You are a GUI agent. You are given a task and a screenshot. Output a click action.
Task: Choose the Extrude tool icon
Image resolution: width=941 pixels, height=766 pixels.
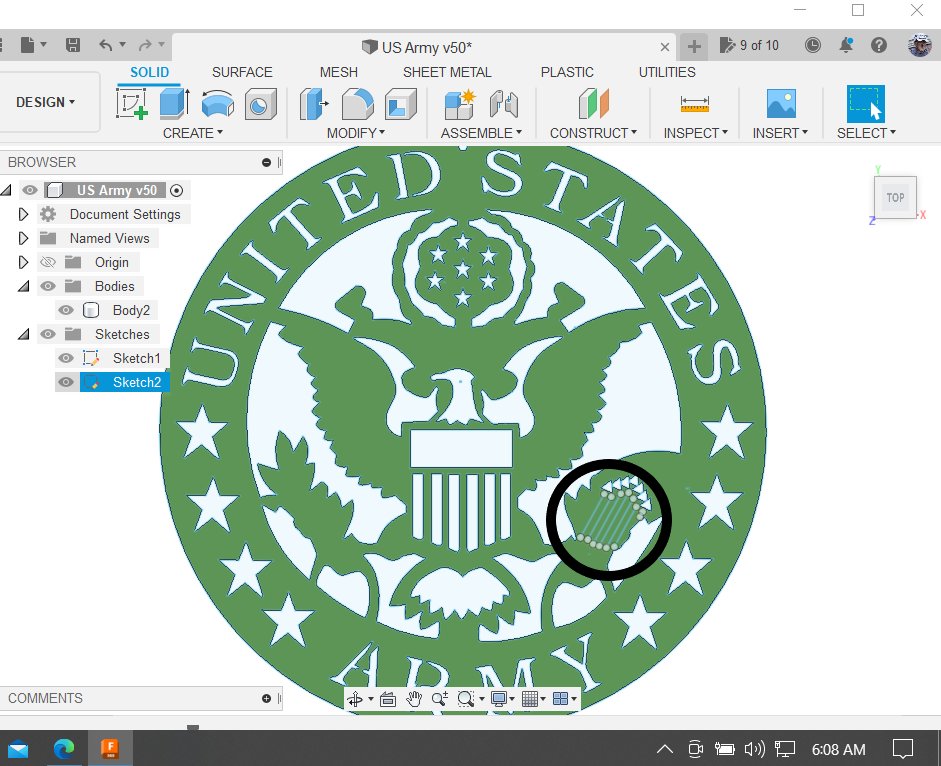click(175, 103)
